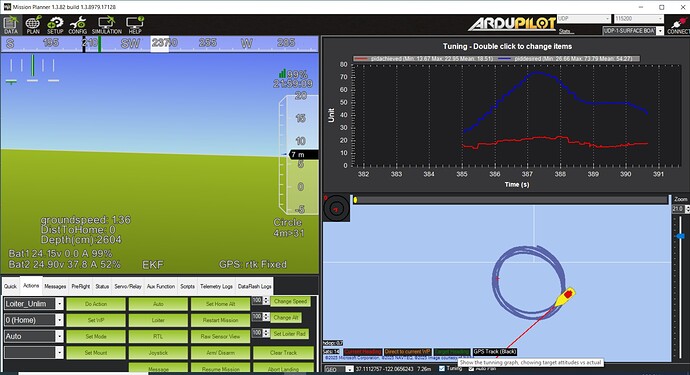Click the Clear Track button

283,353
